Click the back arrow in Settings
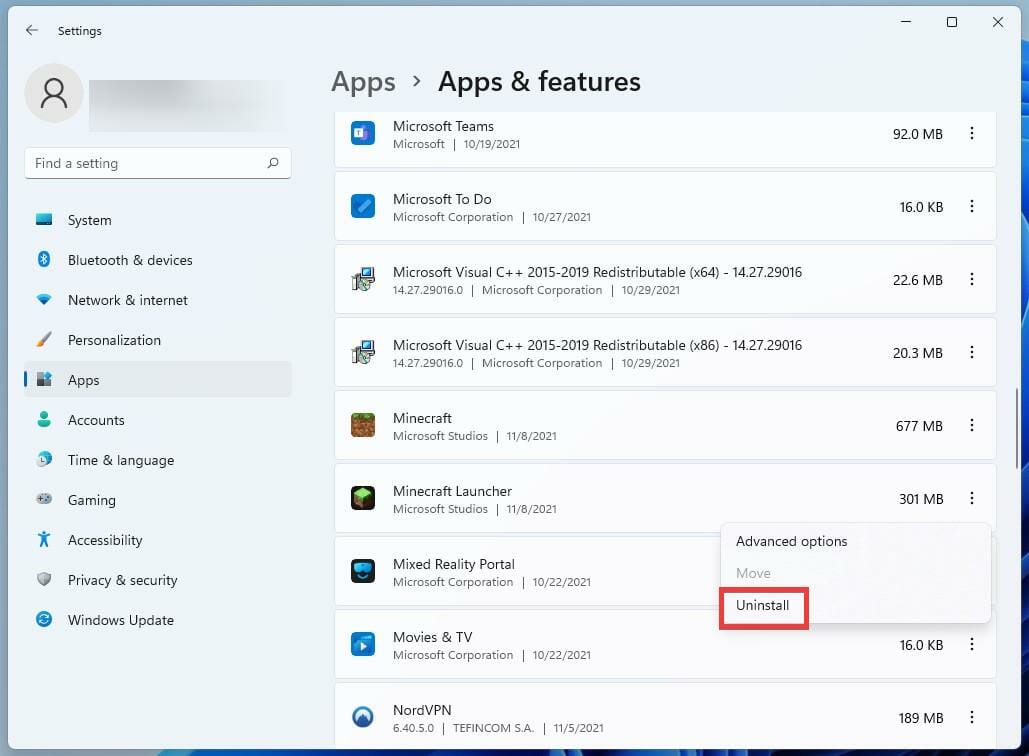 [32, 30]
